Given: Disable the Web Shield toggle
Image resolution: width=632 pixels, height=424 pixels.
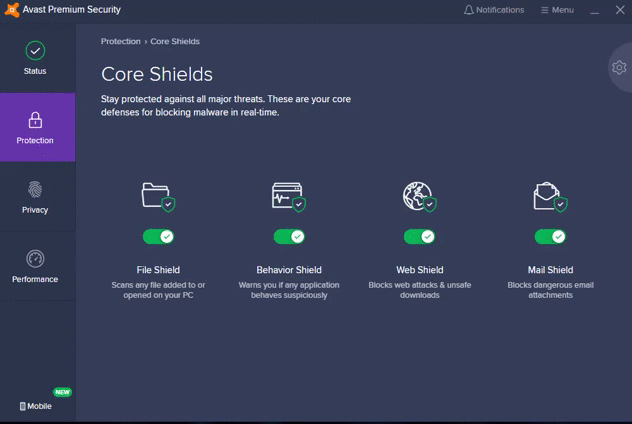Looking at the screenshot, I should [420, 237].
